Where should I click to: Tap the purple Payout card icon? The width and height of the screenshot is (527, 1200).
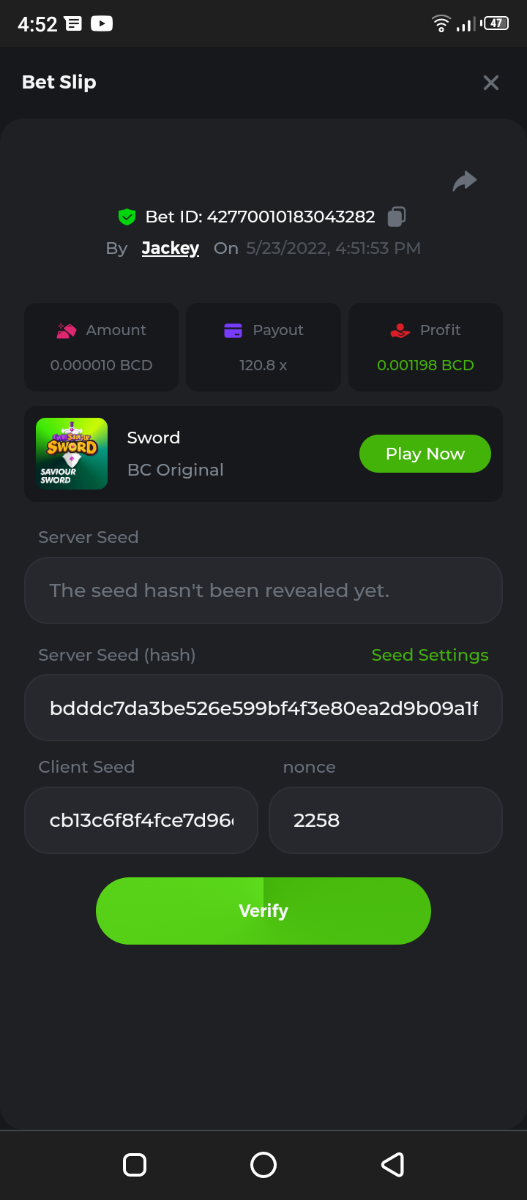coord(233,330)
